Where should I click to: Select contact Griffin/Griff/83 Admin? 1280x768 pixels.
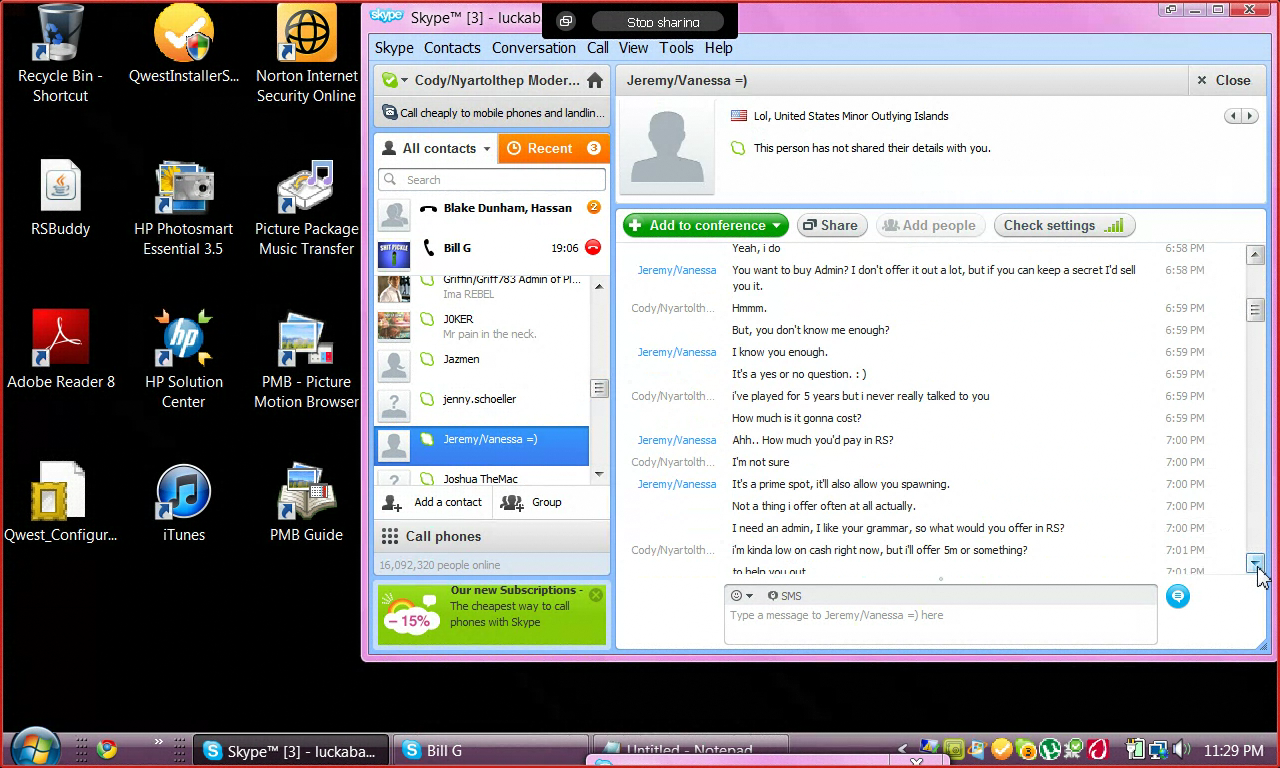482,288
